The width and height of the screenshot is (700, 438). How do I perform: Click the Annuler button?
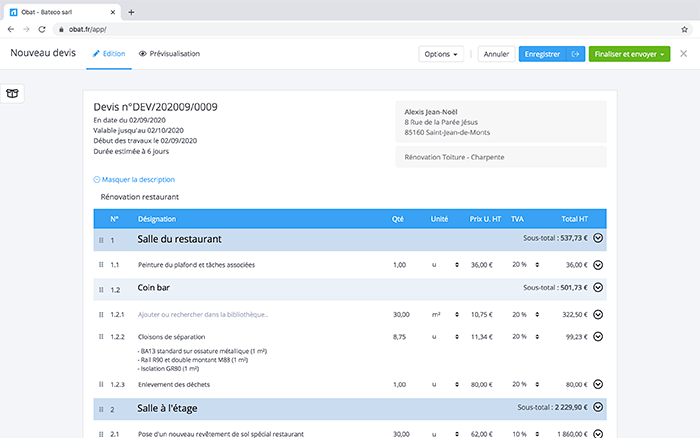496,54
